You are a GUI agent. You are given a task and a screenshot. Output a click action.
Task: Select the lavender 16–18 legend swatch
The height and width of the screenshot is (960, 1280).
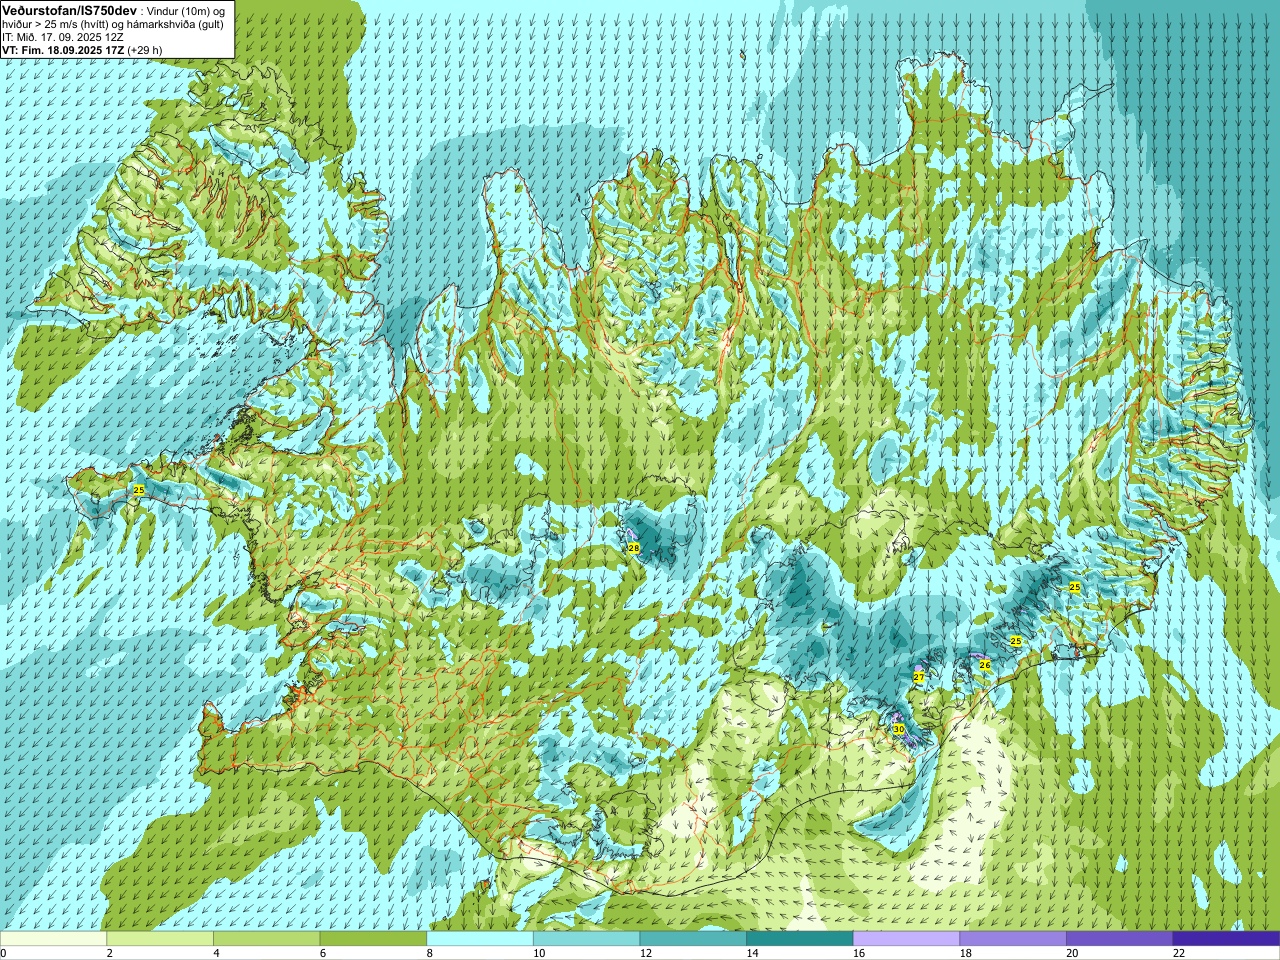tap(906, 939)
